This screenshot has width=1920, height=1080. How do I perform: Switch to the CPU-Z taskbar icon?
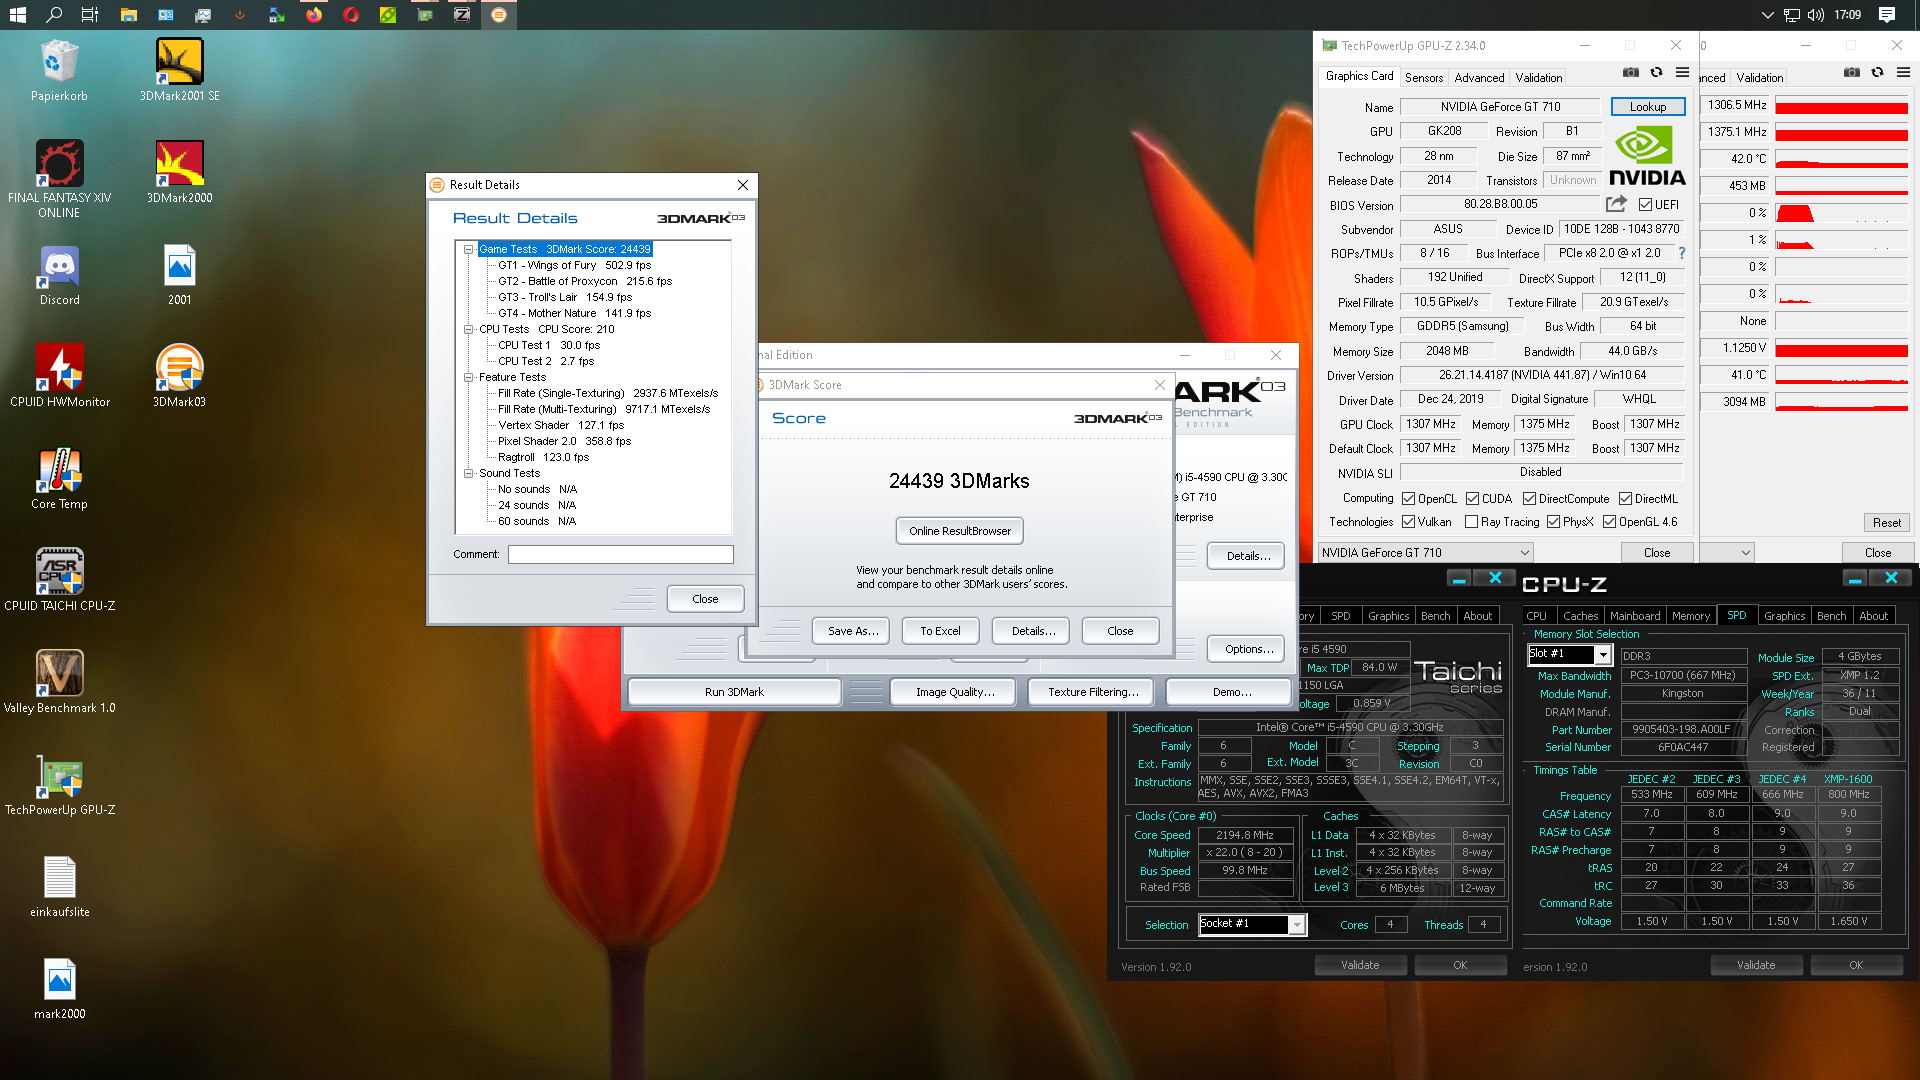pos(461,15)
